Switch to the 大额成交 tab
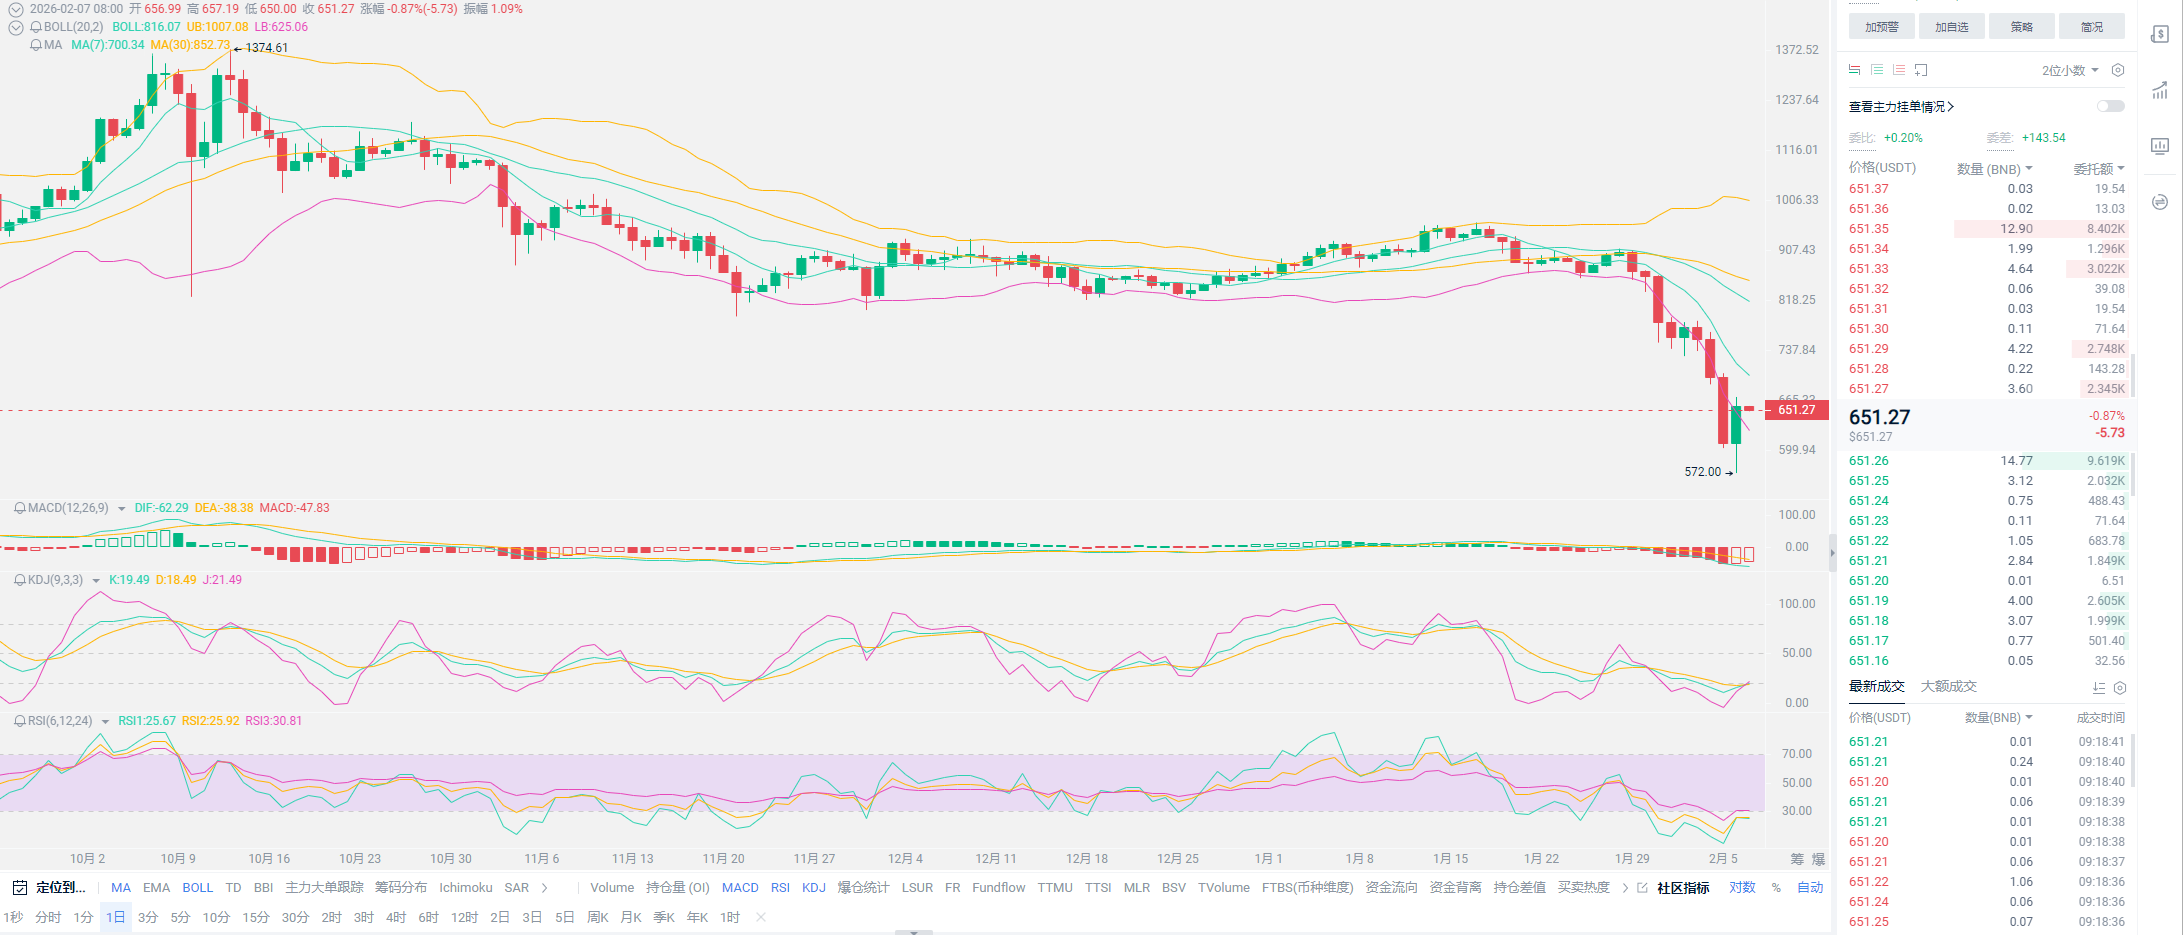Screen dimensions: 2183x935 1948,686
